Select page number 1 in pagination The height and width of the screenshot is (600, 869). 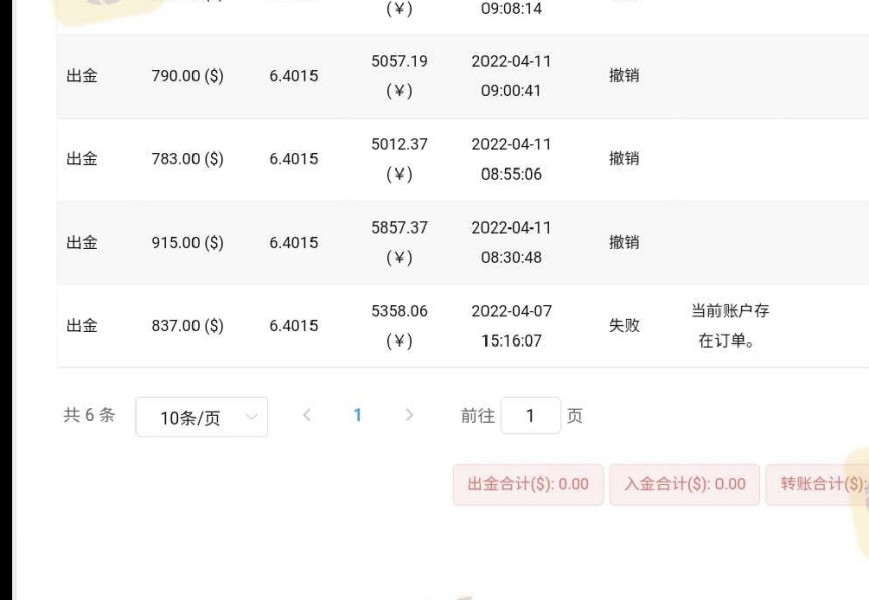click(x=357, y=416)
